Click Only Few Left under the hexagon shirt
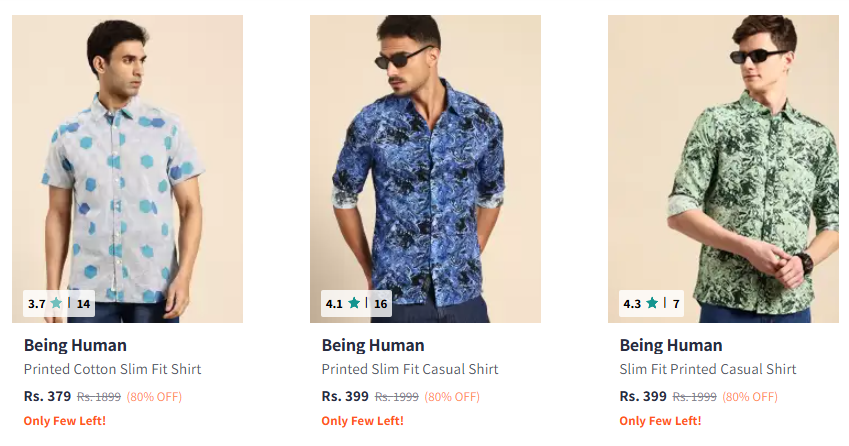The height and width of the screenshot is (446, 849). click(x=64, y=421)
